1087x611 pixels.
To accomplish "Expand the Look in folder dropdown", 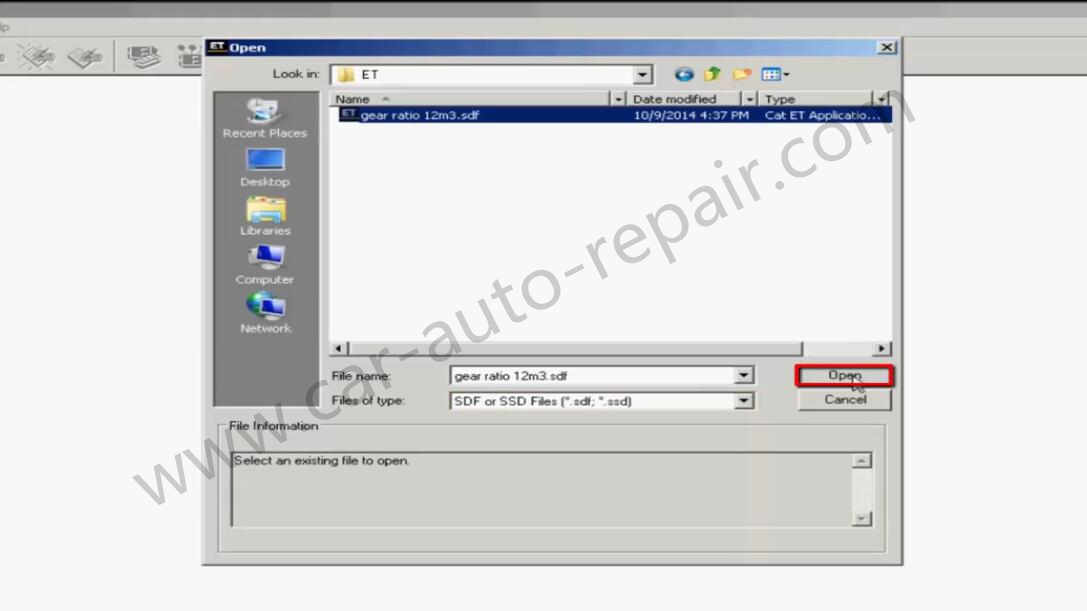I will (x=643, y=75).
